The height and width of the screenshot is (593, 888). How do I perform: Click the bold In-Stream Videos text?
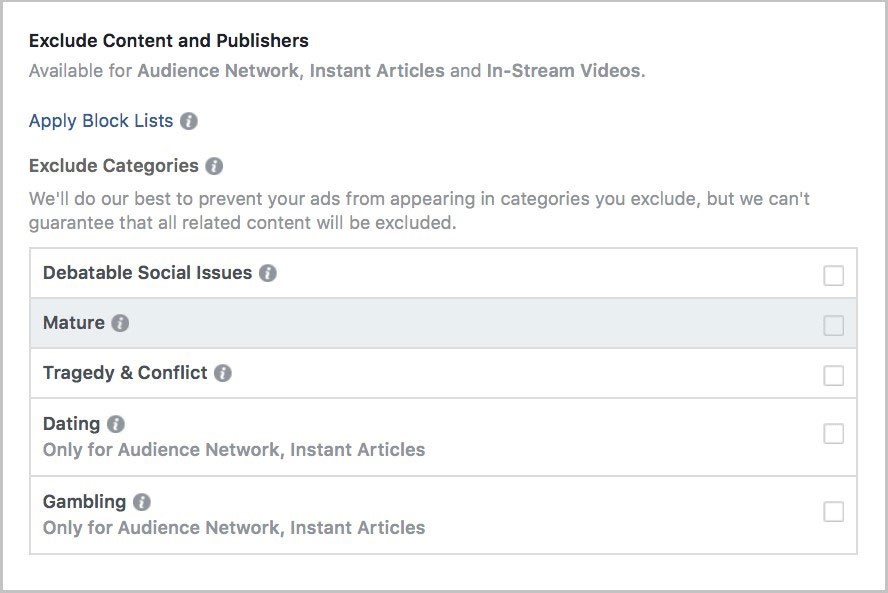[563, 71]
